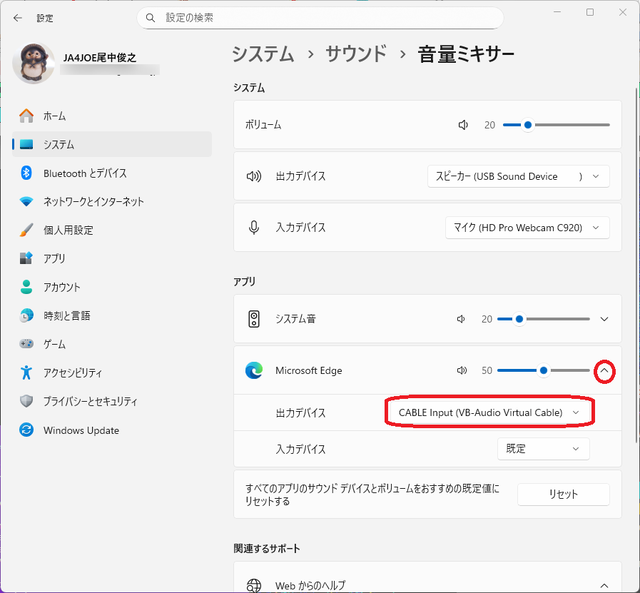Image resolution: width=640 pixels, height=593 pixels.
Task: Select アクセシビリティ in sidebar
Action: [x=112, y=373]
